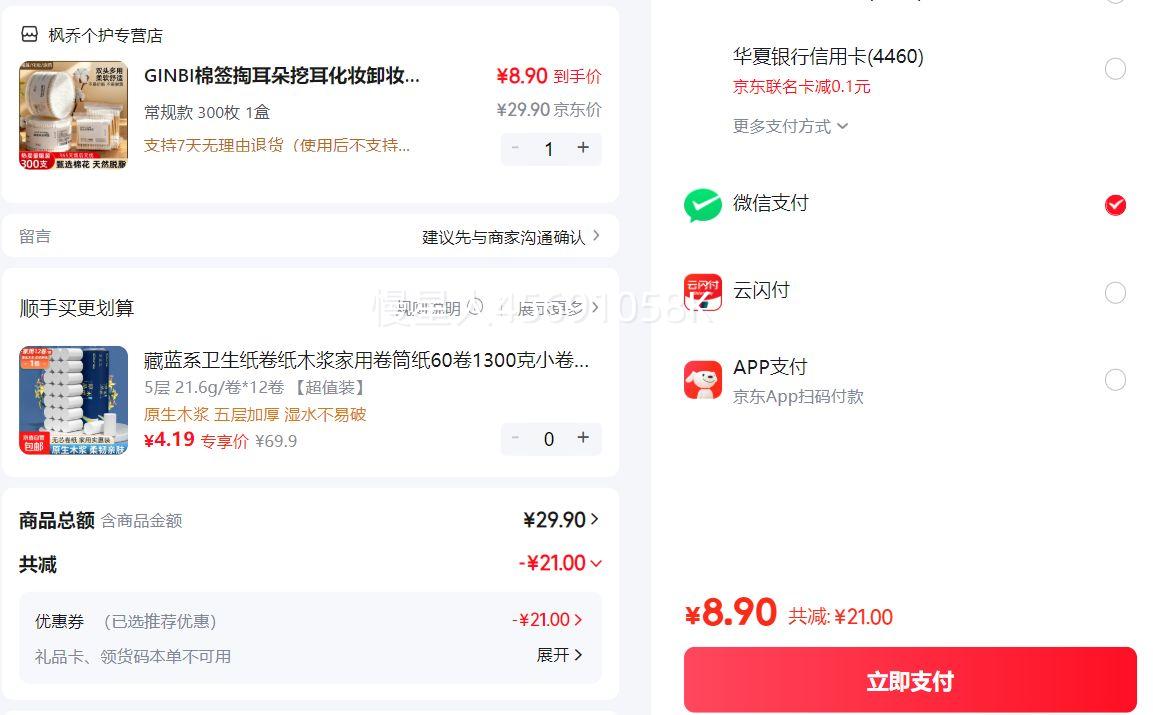The height and width of the screenshot is (715, 1153).
Task: Select the 微信支付 radio button
Action: click(x=1114, y=205)
